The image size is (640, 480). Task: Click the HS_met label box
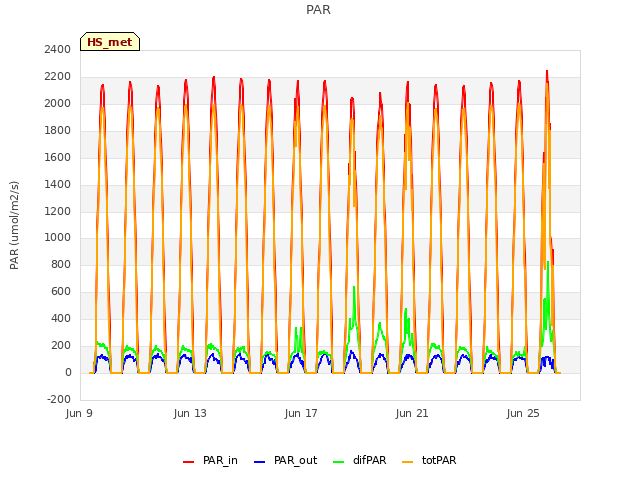point(110,42)
